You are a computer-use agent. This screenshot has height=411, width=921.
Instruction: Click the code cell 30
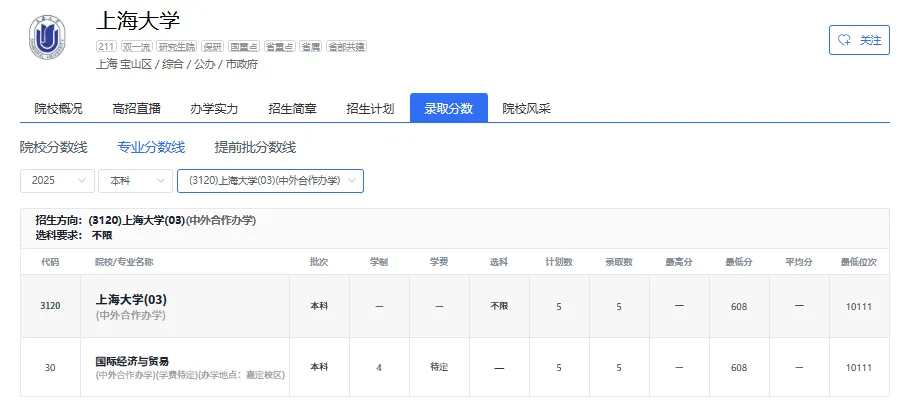tap(51, 368)
